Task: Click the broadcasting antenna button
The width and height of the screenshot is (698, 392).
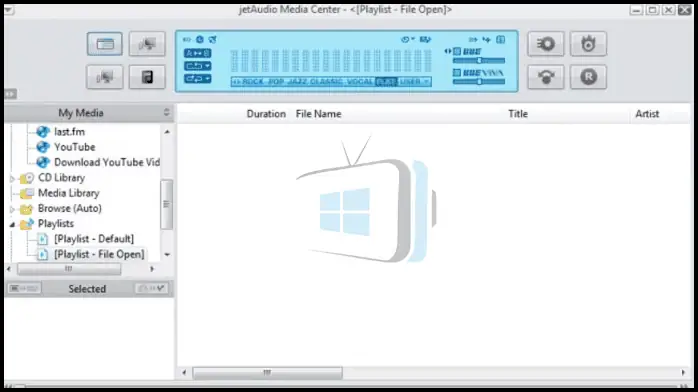Action: (x=546, y=77)
